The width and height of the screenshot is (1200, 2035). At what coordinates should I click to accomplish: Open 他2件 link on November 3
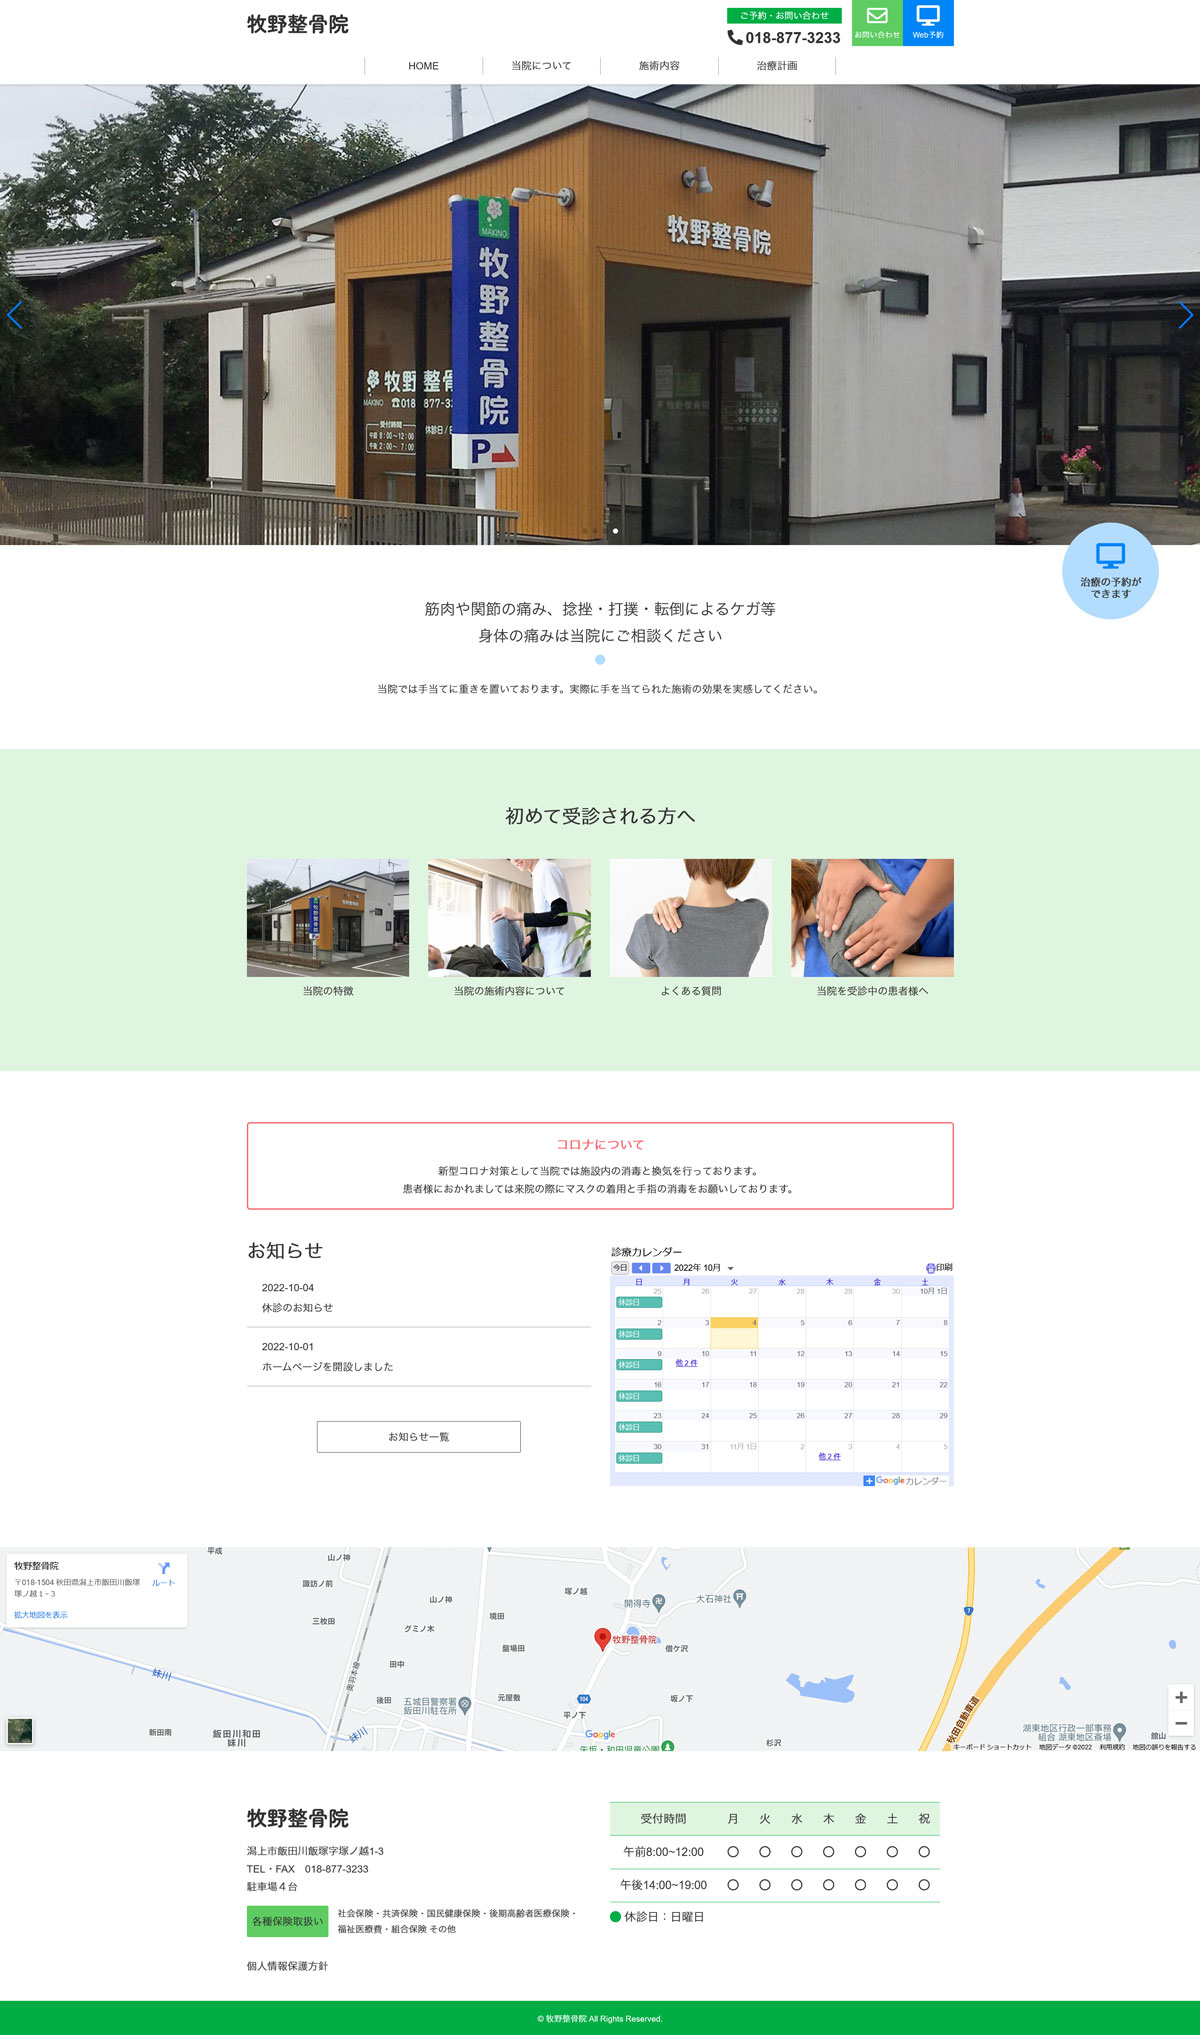[x=829, y=1456]
